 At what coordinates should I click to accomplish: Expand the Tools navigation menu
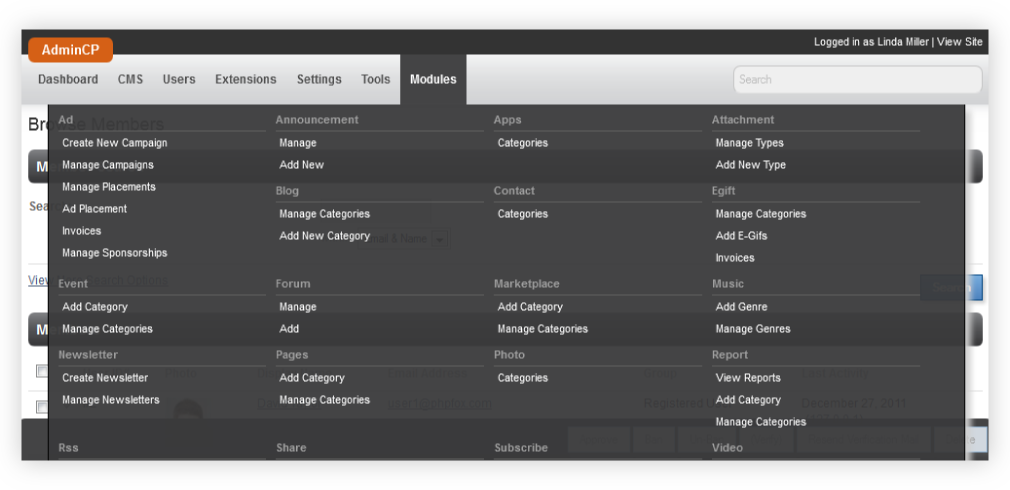click(376, 80)
